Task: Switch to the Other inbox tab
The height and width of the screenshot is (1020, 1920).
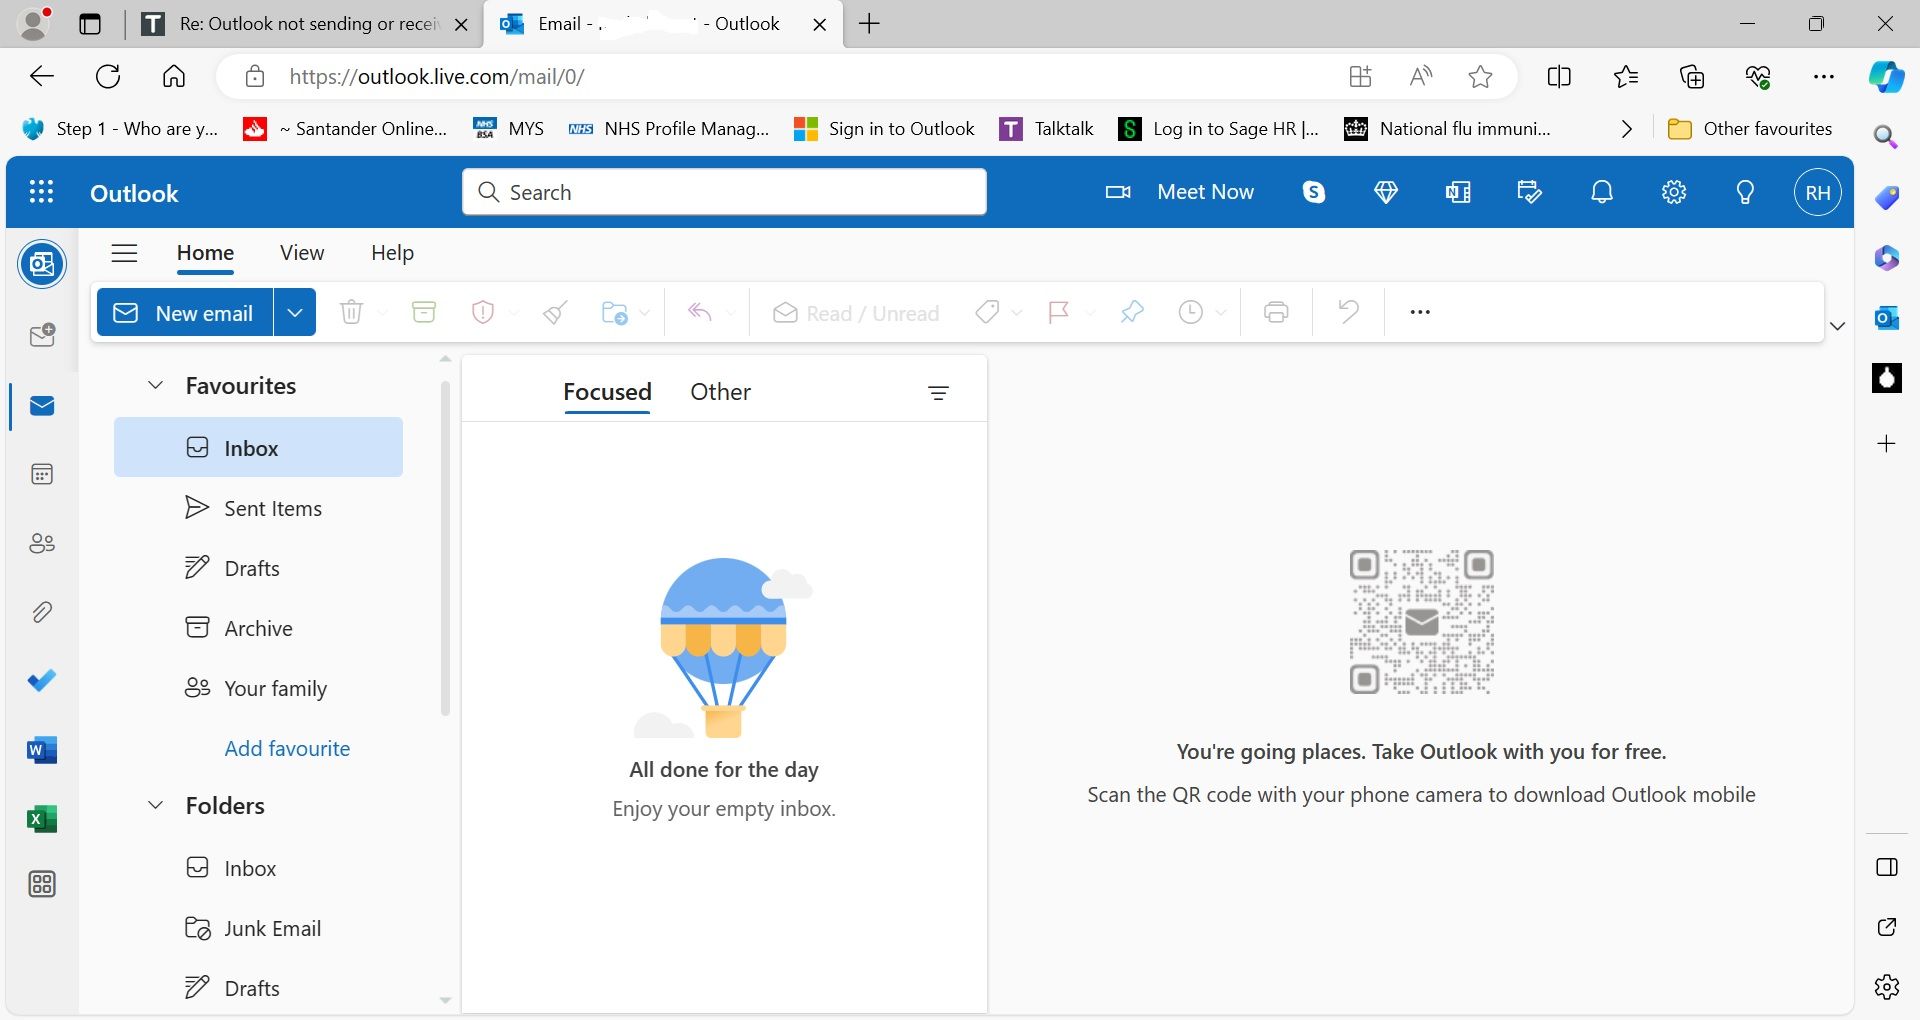Action: tap(720, 392)
